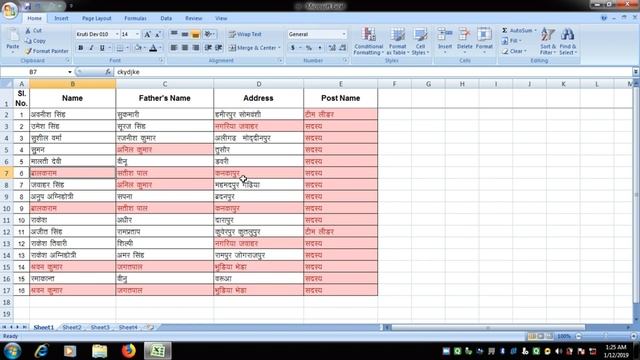Open the General number format dropdown
The width and height of the screenshot is (640, 360).
pyautogui.click(x=344, y=34)
